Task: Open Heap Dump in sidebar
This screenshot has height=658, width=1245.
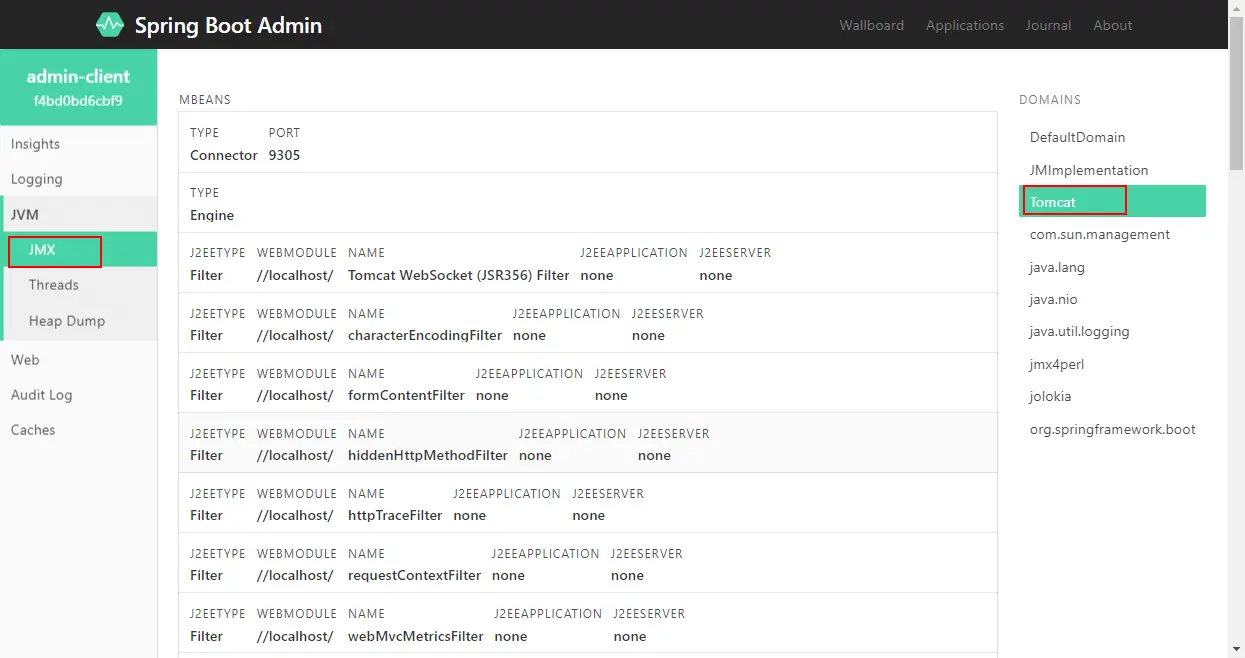Action: pos(67,321)
